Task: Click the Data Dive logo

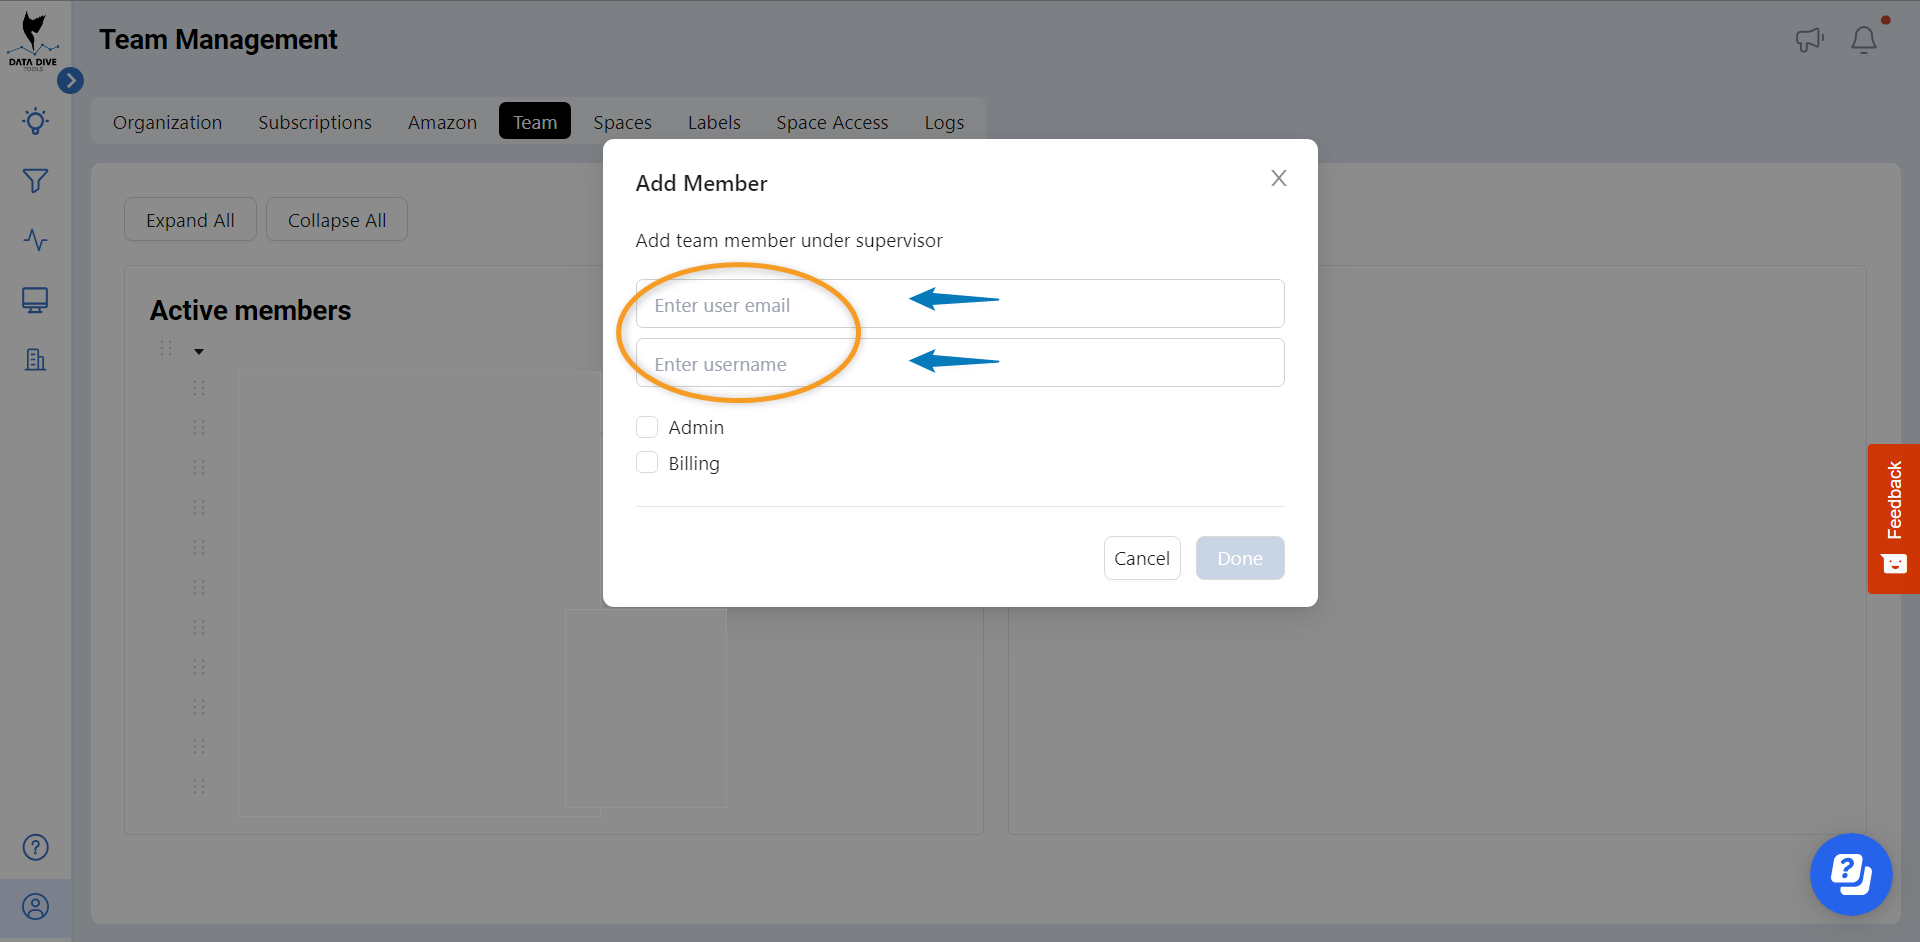Action: (34, 41)
